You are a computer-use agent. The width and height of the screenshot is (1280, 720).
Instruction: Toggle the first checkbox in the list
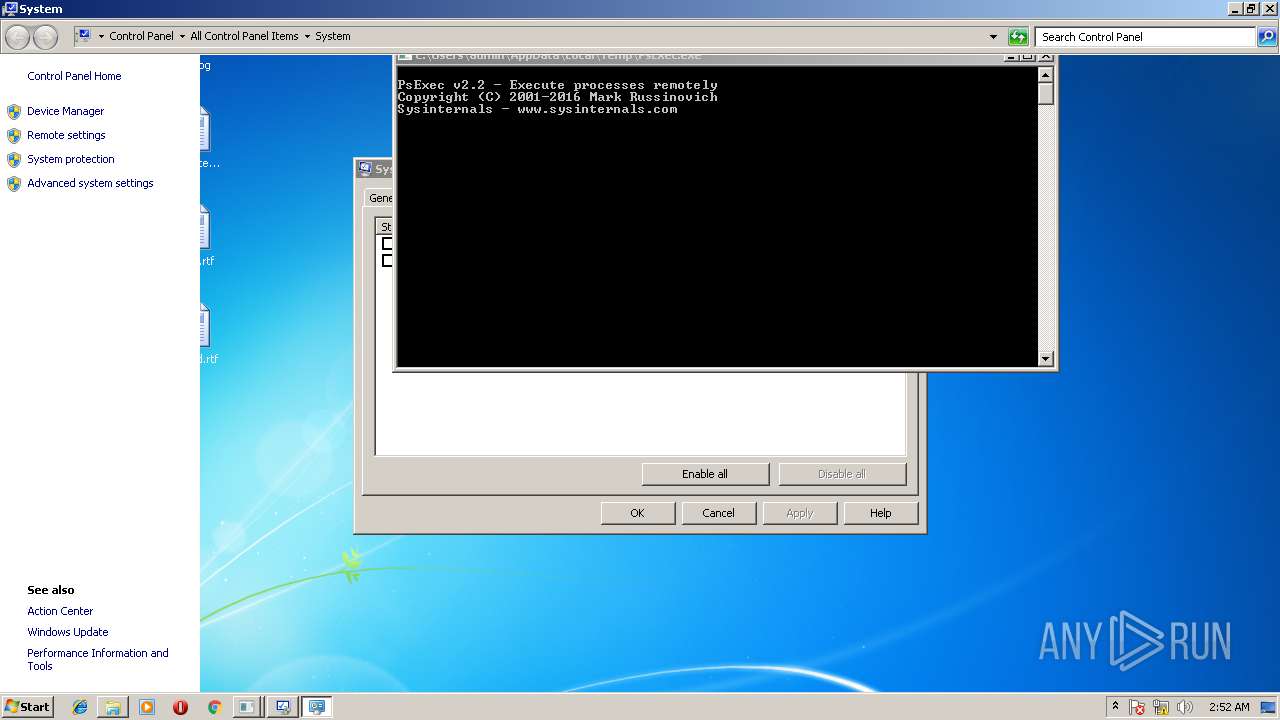pyautogui.click(x=387, y=243)
